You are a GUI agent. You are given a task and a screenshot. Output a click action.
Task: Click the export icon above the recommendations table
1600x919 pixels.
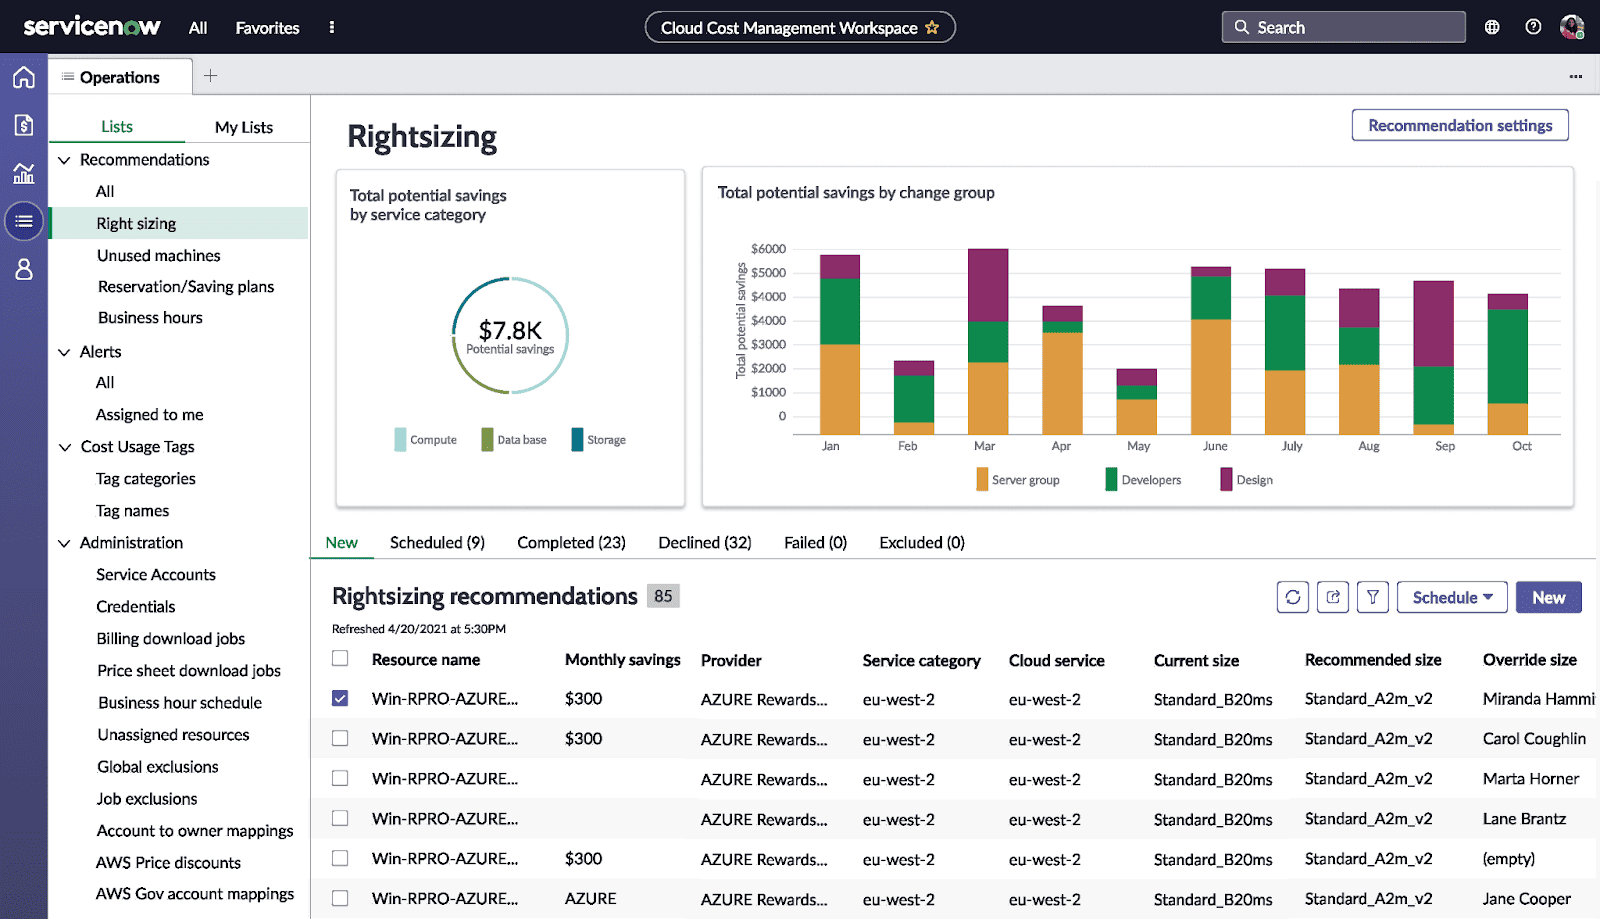(x=1332, y=596)
